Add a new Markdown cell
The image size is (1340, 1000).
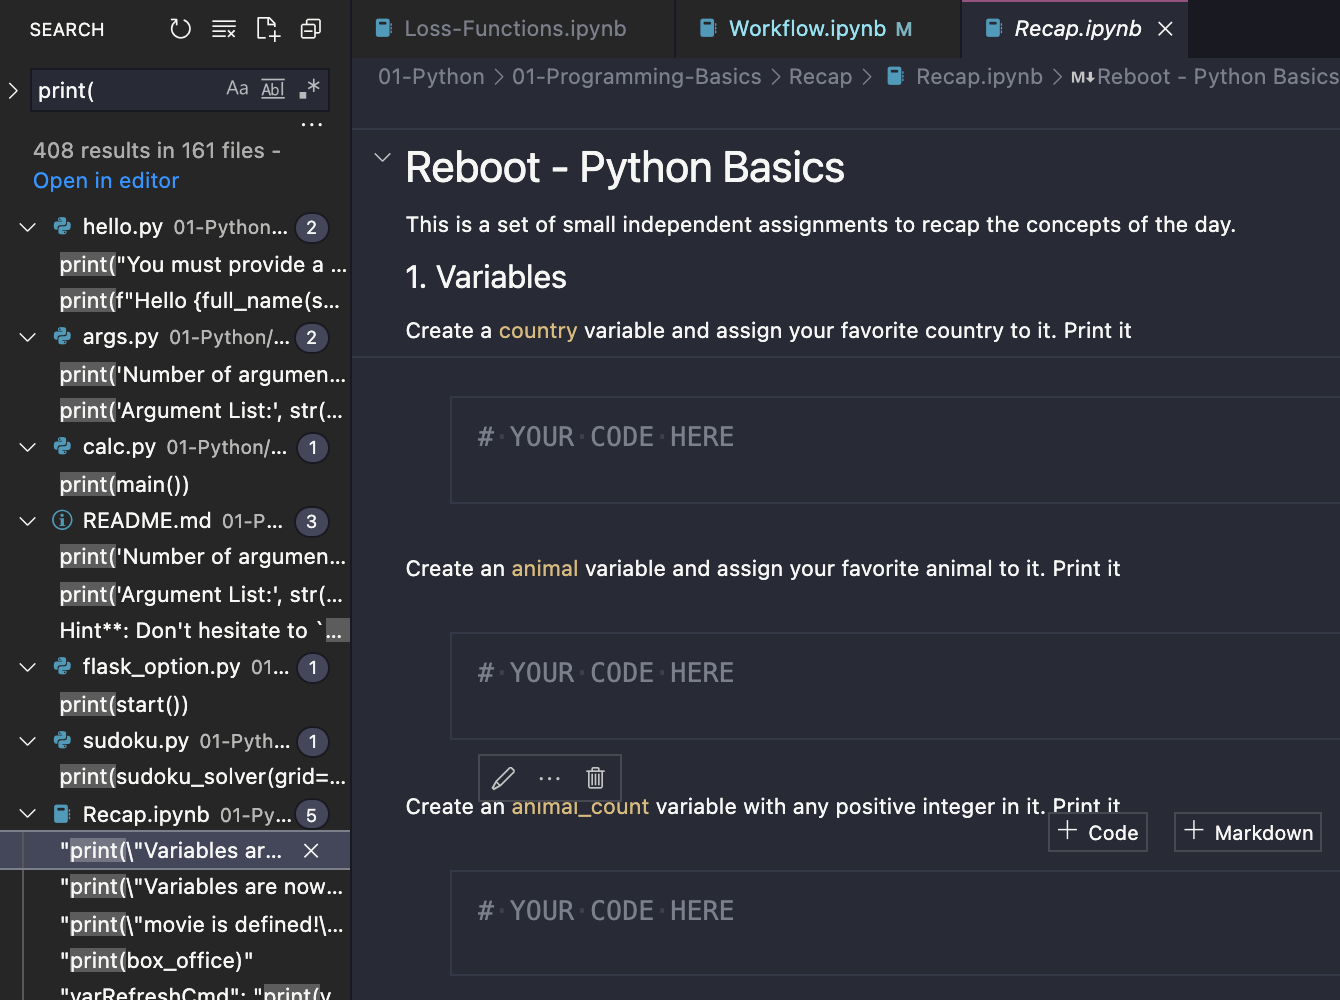pos(1248,832)
